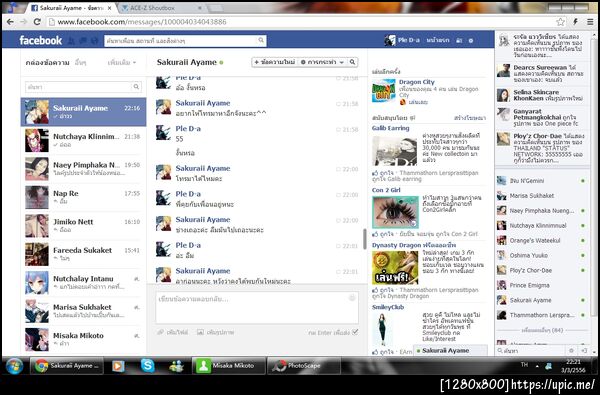Click the hide chat sidebar icon
This screenshot has height=395, width=600.
[584, 350]
